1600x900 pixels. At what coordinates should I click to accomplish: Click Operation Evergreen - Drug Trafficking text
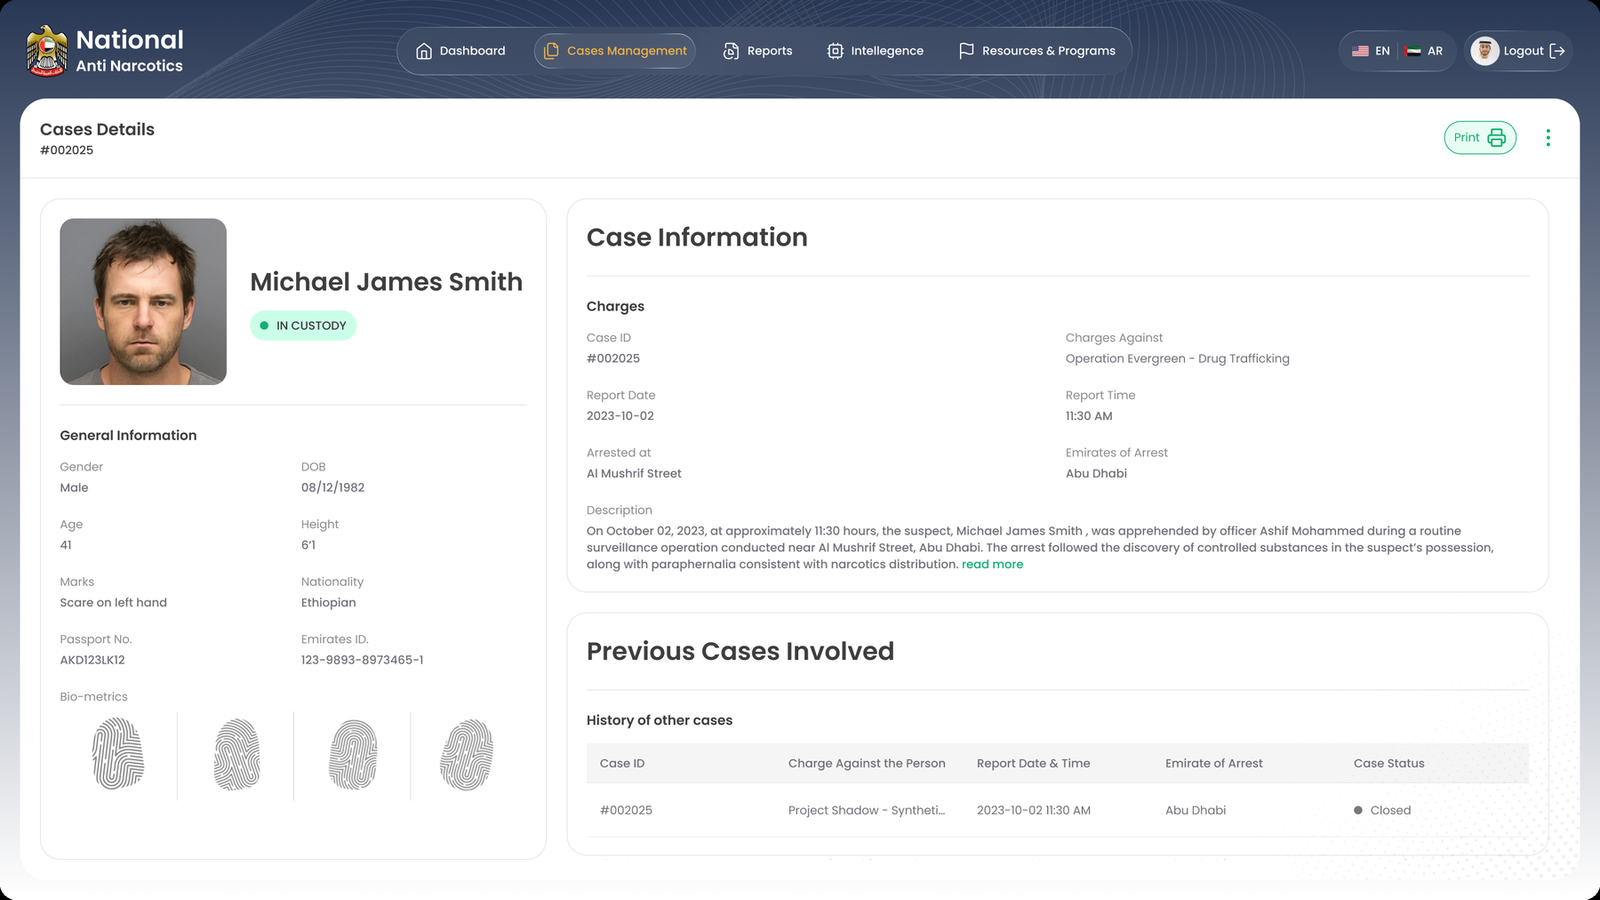coord(1177,359)
